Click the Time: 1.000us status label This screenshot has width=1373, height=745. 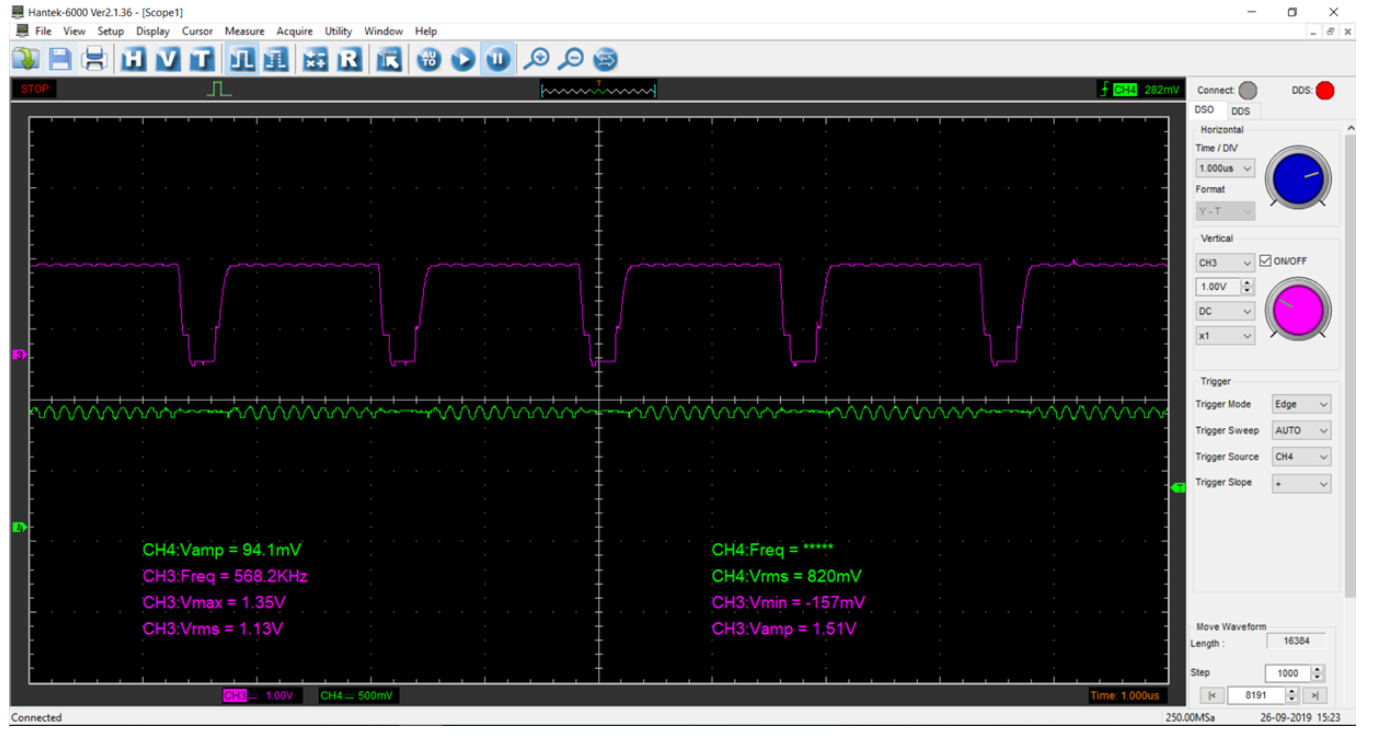click(x=1125, y=695)
